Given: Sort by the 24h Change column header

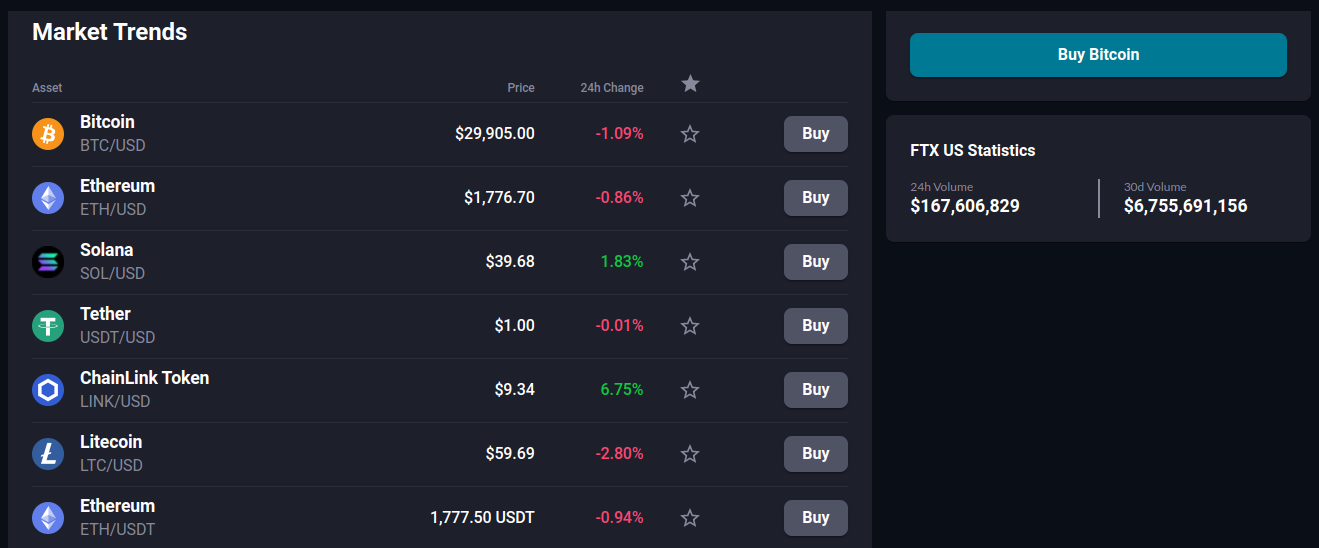Looking at the screenshot, I should point(611,88).
